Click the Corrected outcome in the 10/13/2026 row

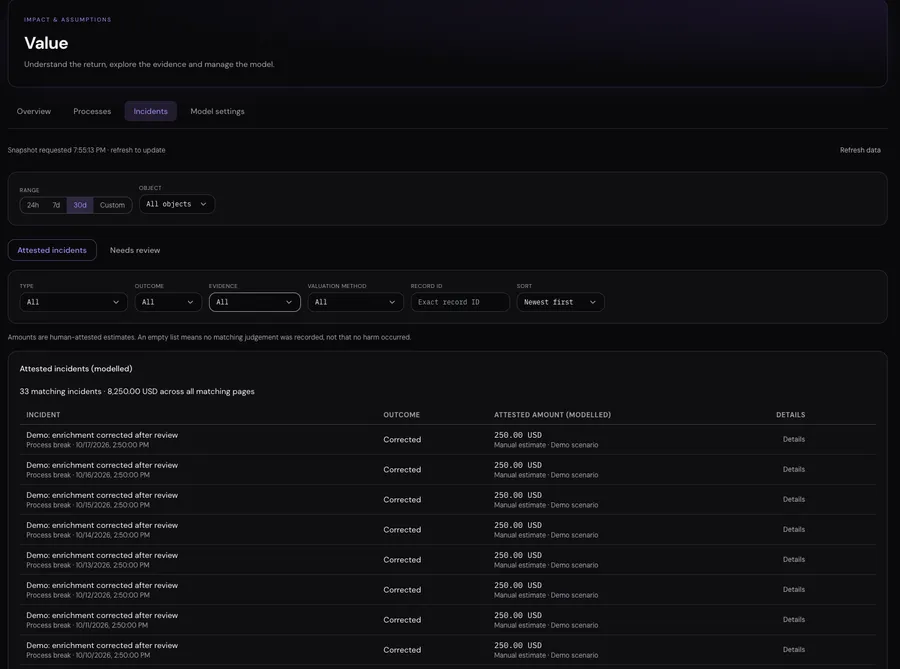[402, 560]
